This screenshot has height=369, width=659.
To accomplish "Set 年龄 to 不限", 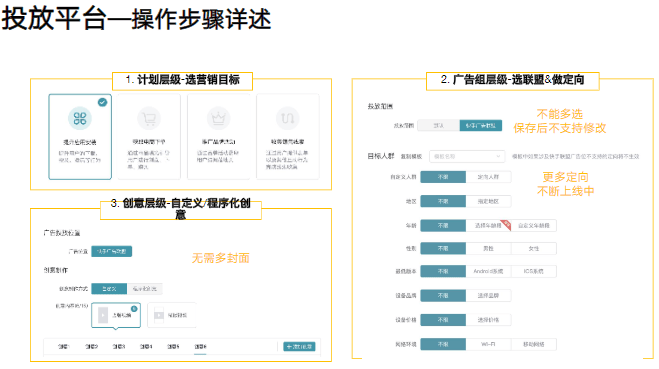I will click(x=443, y=226).
